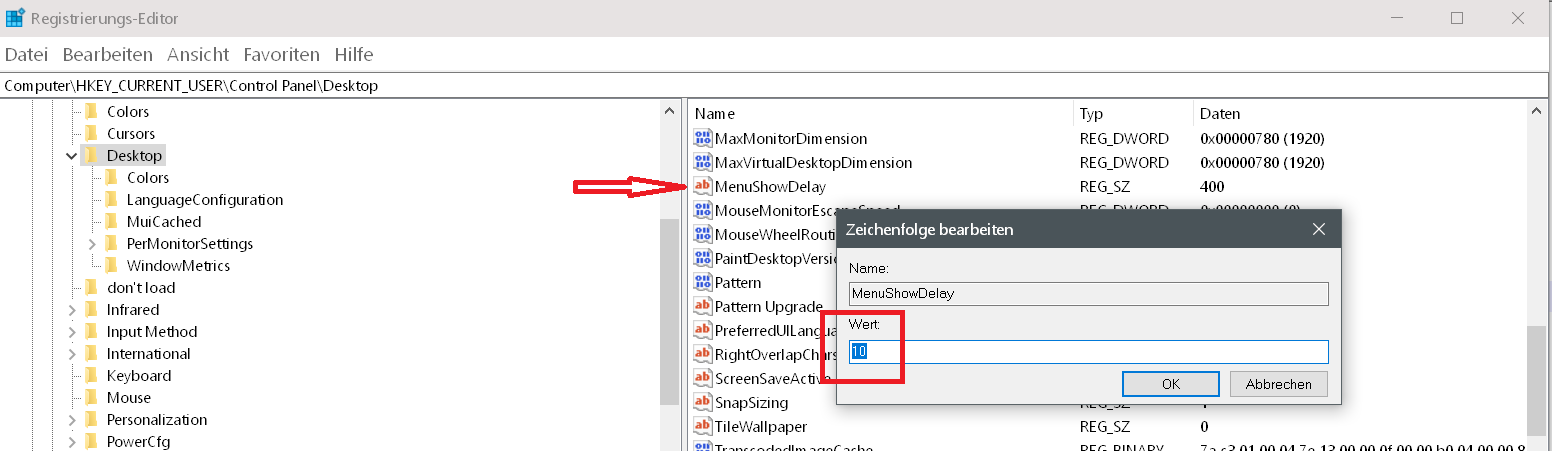Open the Ansicht menu

(198, 55)
